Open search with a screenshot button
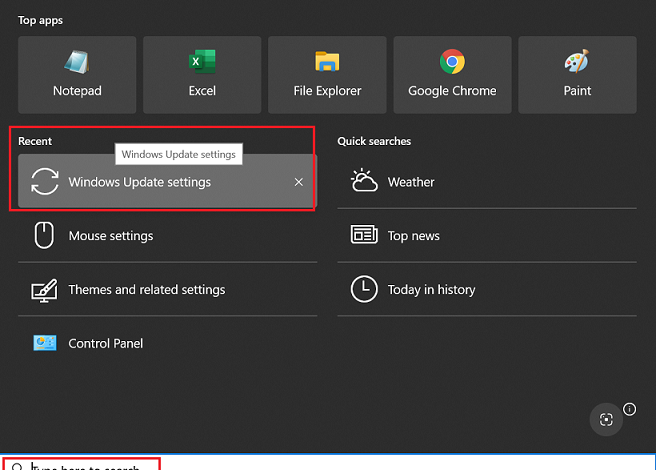The image size is (656, 470). pyautogui.click(x=605, y=420)
